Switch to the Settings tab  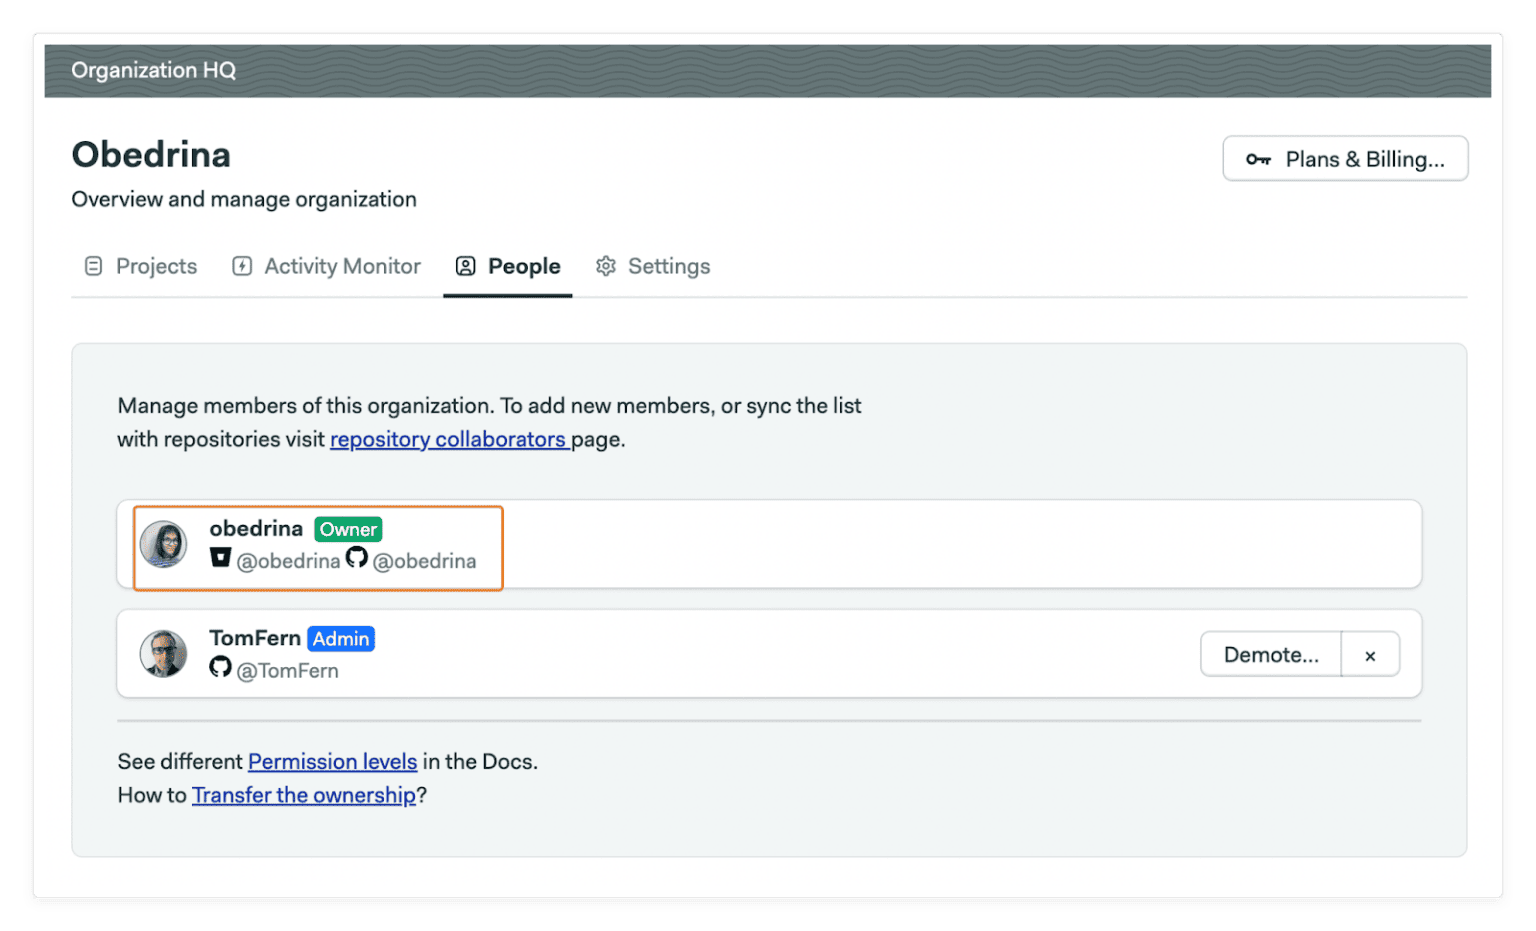click(x=668, y=266)
